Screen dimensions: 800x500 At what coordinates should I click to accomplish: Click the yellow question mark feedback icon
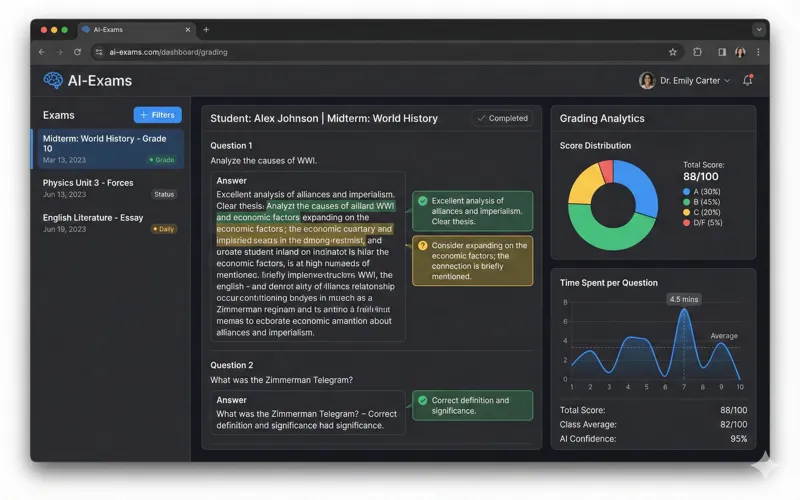click(x=422, y=245)
